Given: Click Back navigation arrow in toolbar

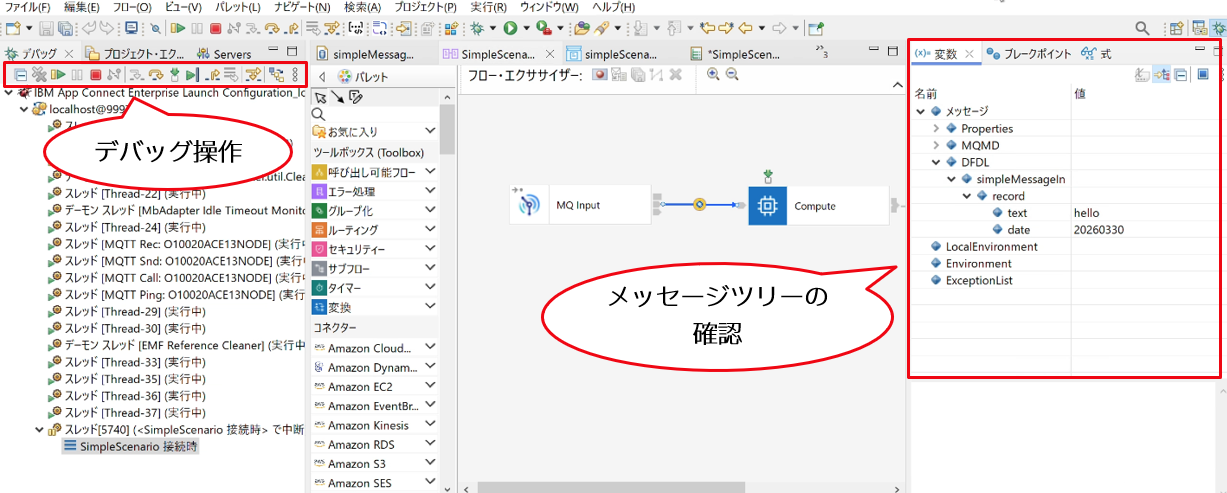Looking at the screenshot, I should (x=745, y=29).
